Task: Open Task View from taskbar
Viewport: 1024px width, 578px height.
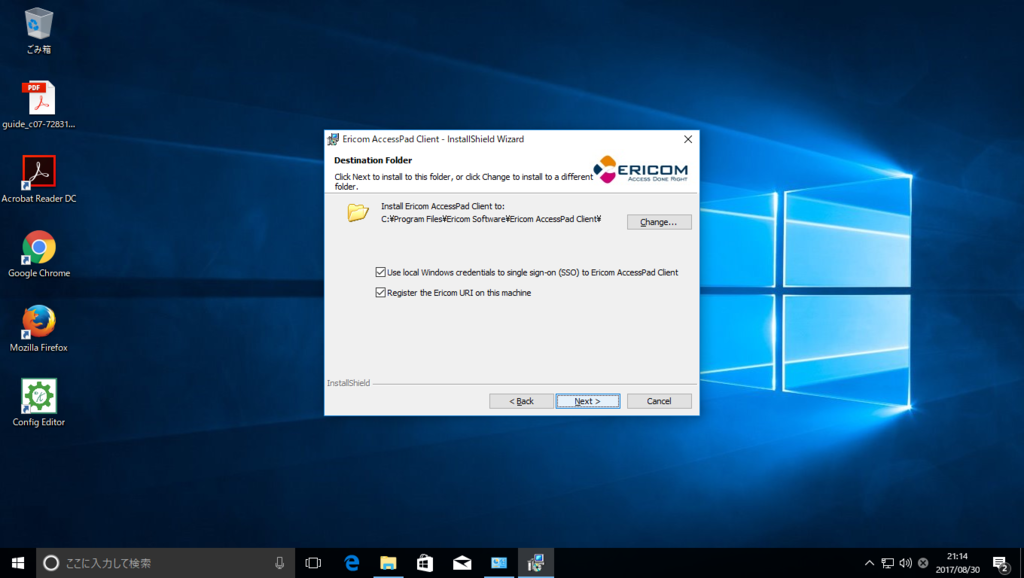Action: pyautogui.click(x=313, y=563)
